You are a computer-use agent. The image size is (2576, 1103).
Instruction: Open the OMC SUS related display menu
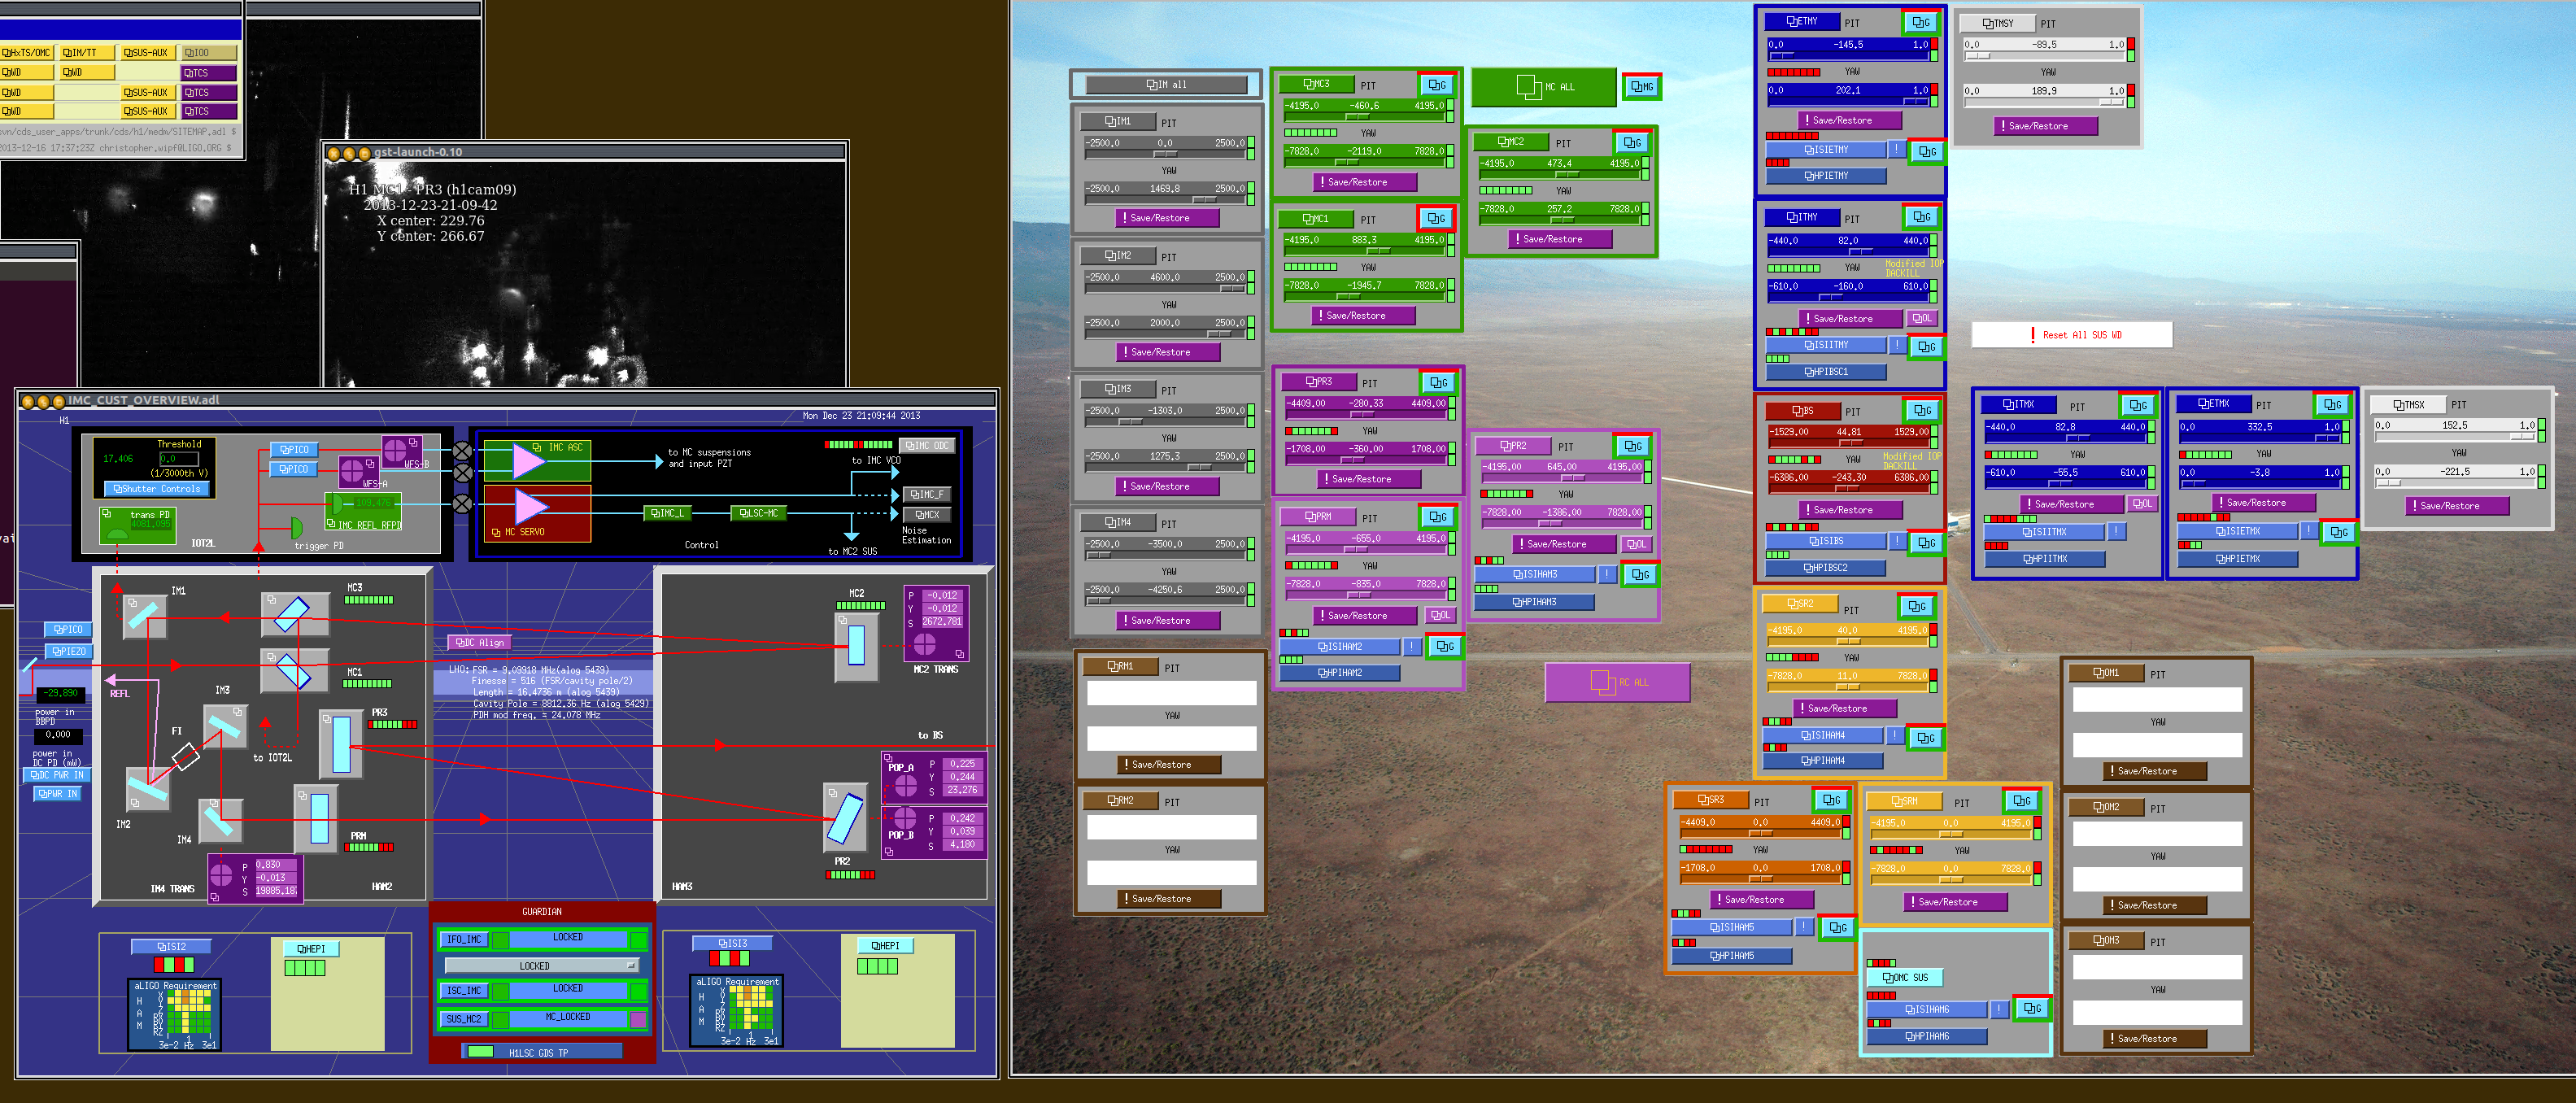[x=1904, y=978]
